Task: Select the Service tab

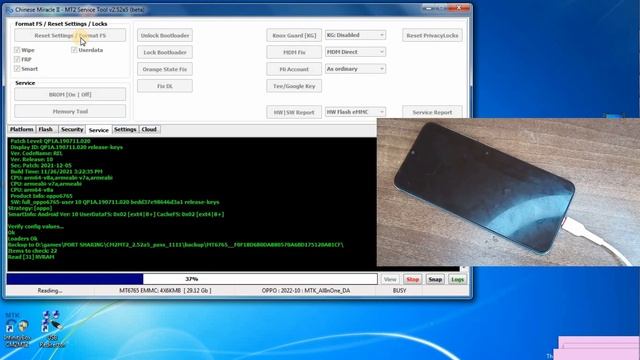Action: pos(99,130)
